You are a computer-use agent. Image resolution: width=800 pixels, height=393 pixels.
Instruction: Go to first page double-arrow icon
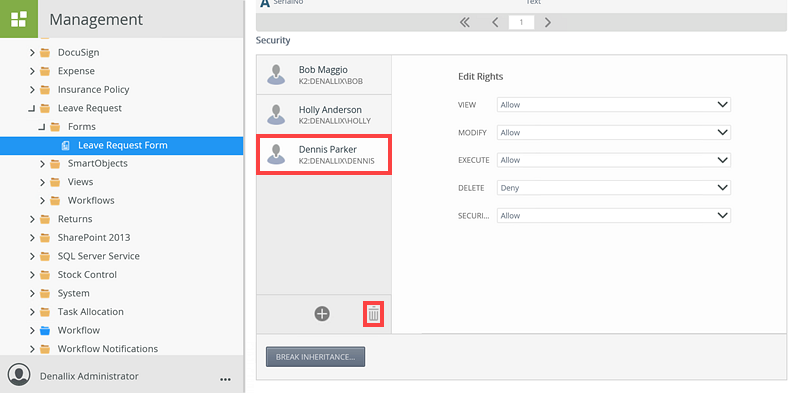coord(464,22)
